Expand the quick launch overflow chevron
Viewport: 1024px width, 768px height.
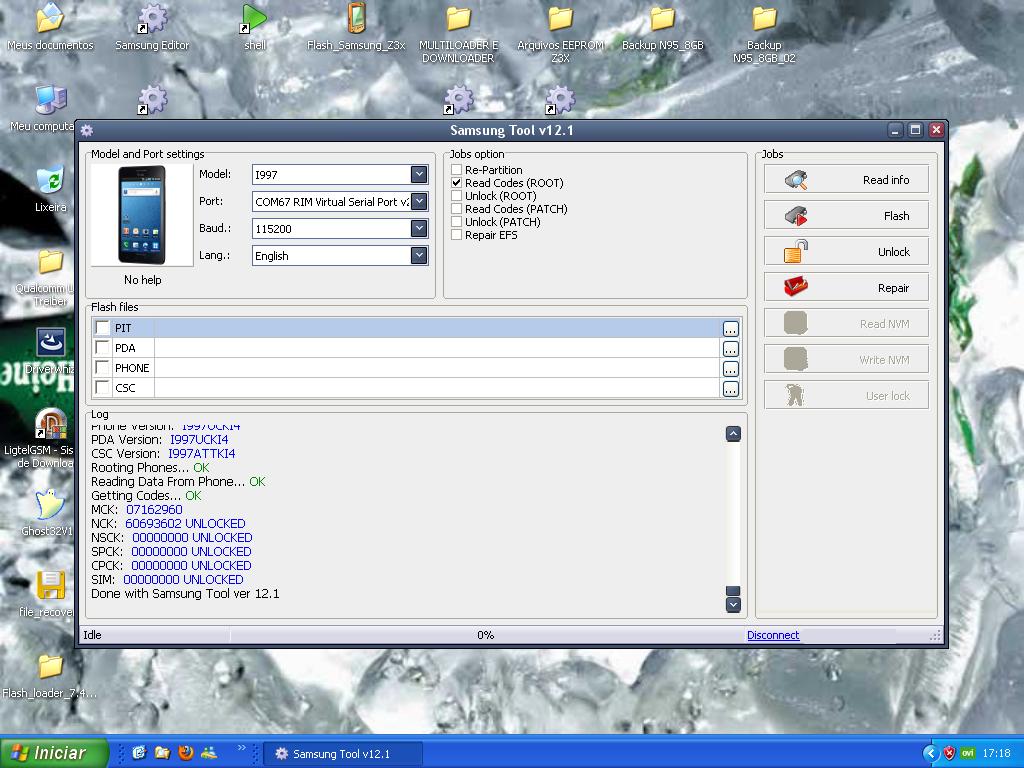click(242, 748)
